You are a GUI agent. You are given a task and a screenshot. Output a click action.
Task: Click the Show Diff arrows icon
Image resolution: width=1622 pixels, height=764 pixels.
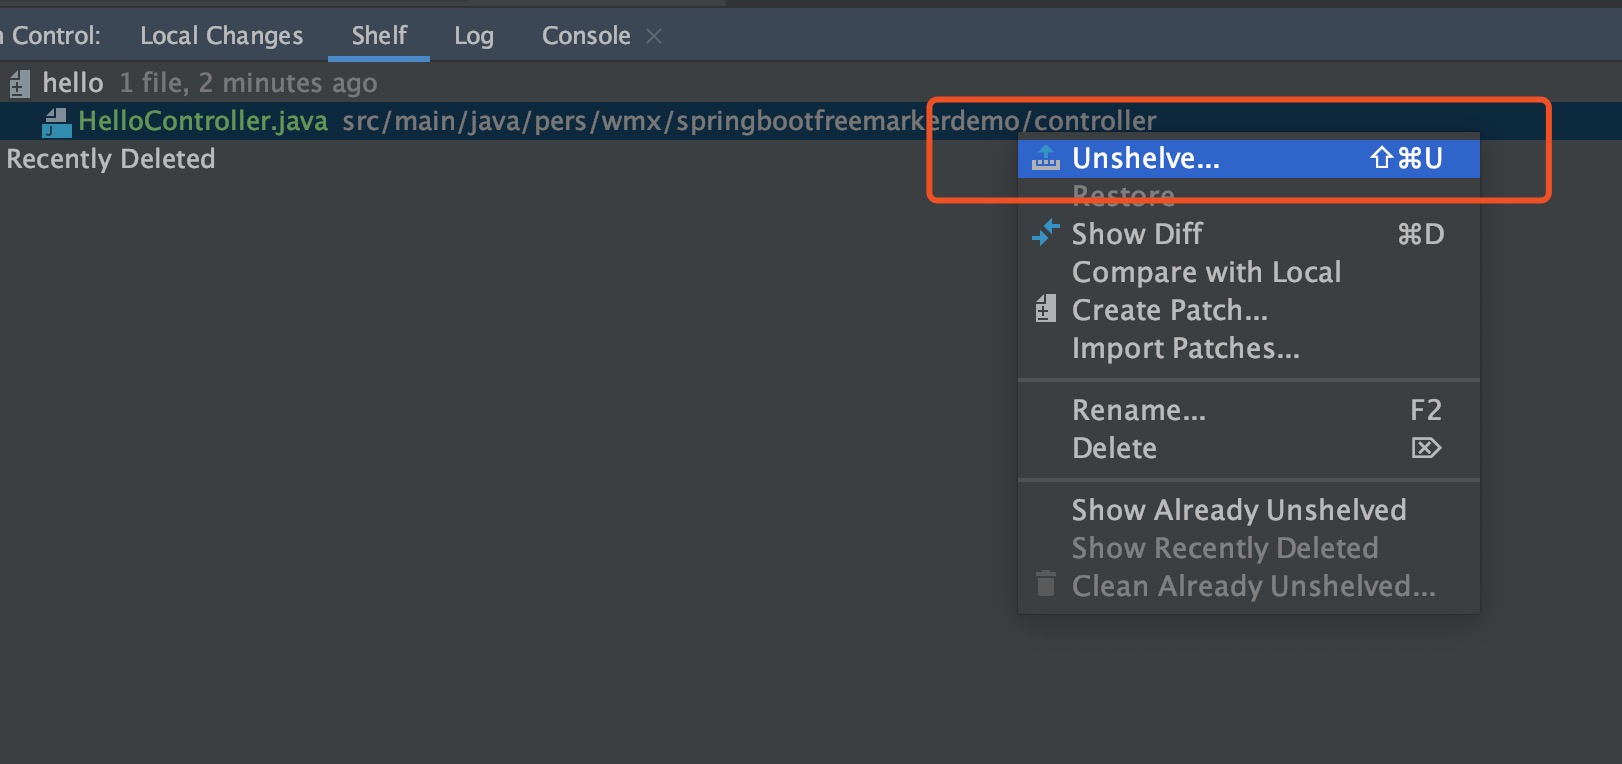click(1045, 233)
